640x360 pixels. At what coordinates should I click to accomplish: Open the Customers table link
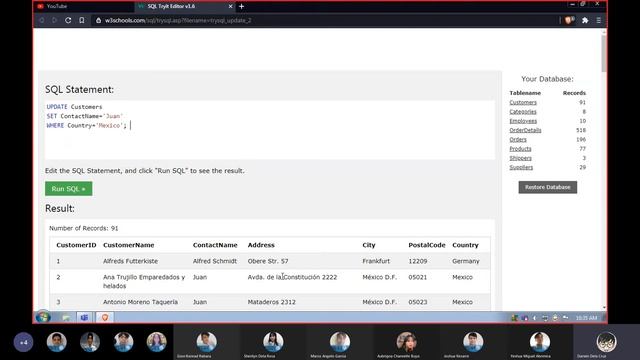pyautogui.click(x=523, y=102)
